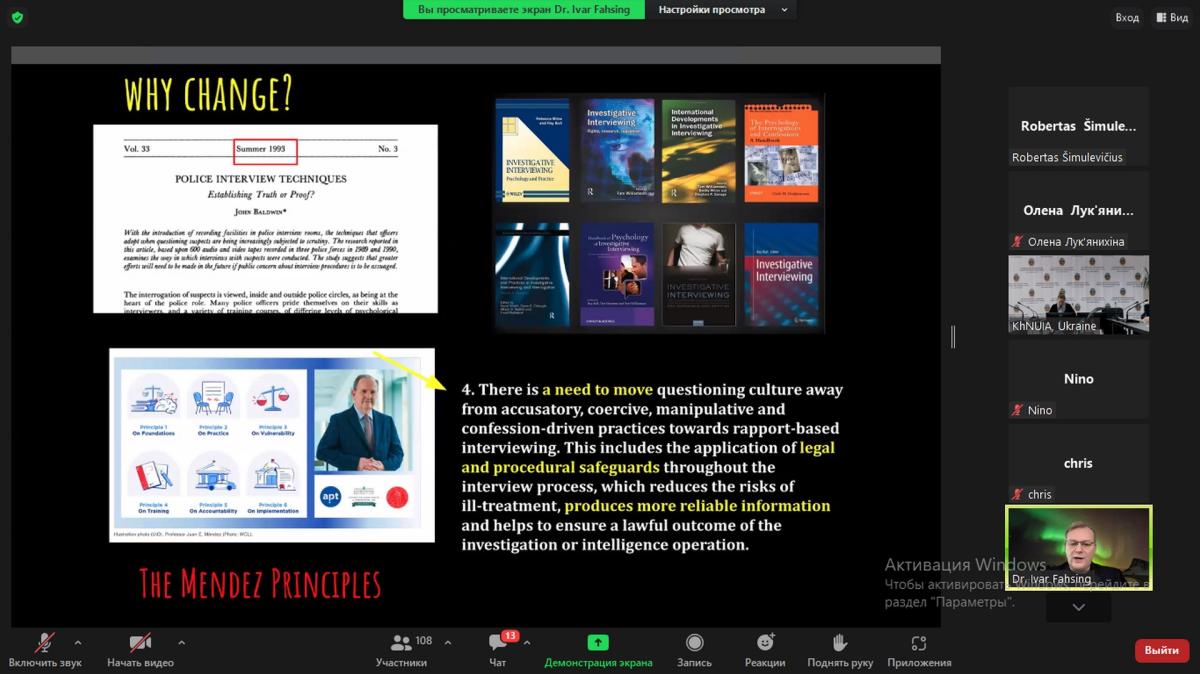The width and height of the screenshot is (1200, 674).
Task: Click the green encryption shield icon
Action: click(x=17, y=17)
